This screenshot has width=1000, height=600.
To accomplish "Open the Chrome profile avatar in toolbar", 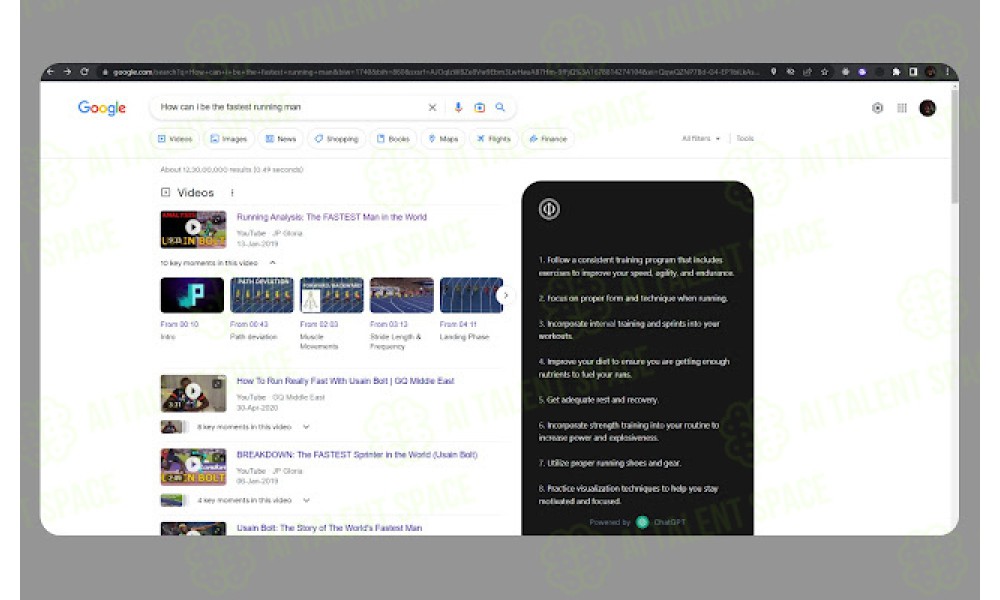I will click(x=930, y=72).
